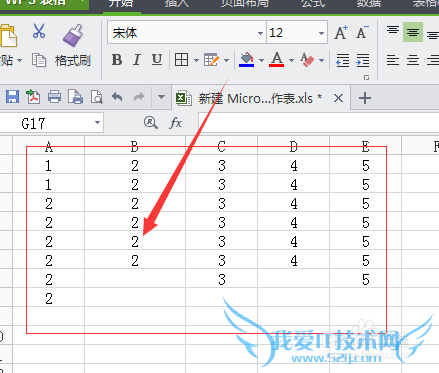Select column header A

pyautogui.click(x=49, y=146)
